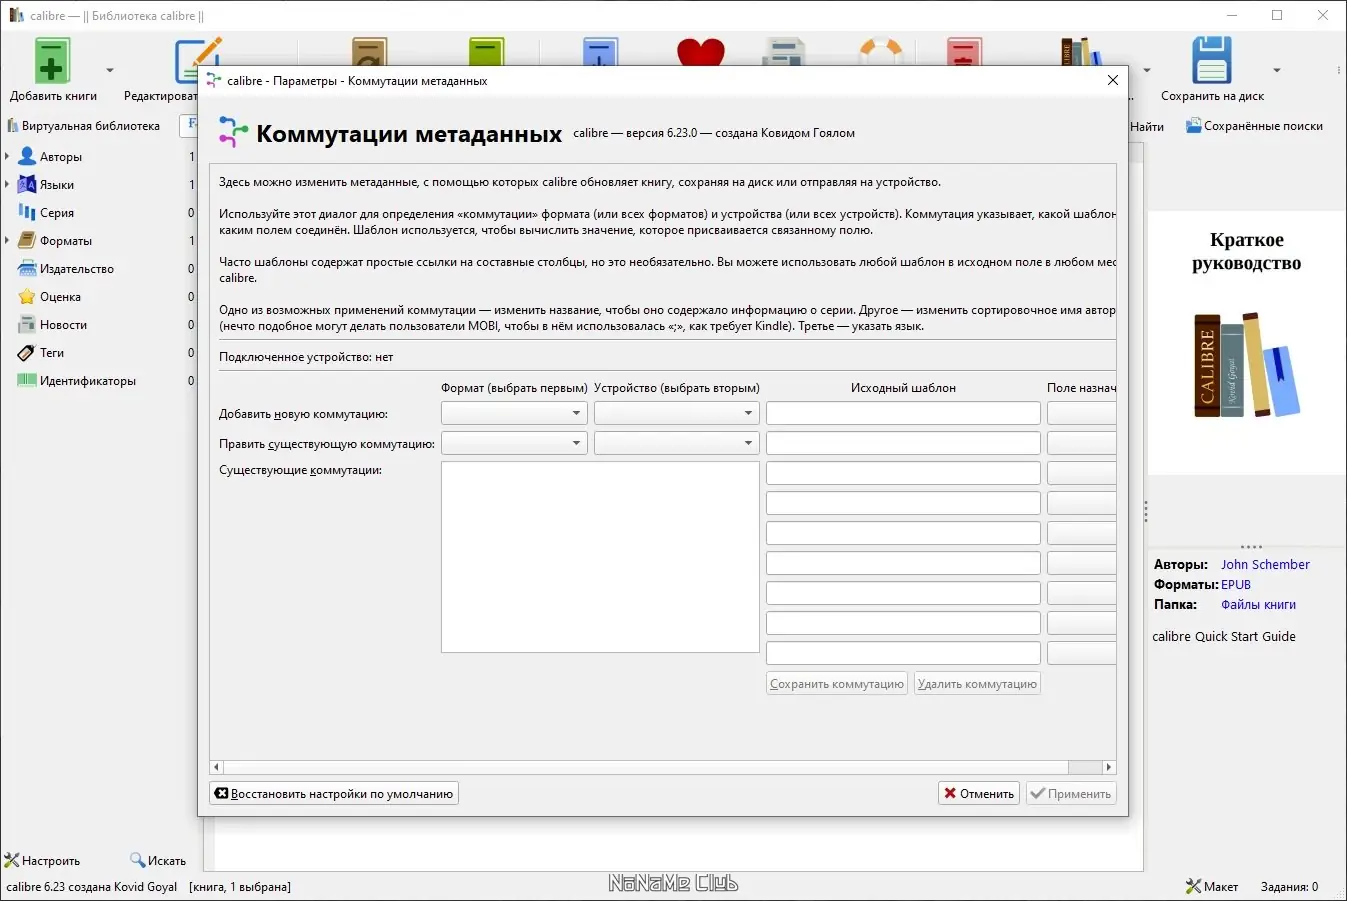Viewport: 1347px width, 901px height.
Task: Select the Идентификаторы barcode icon
Action: pyautogui.click(x=27, y=381)
